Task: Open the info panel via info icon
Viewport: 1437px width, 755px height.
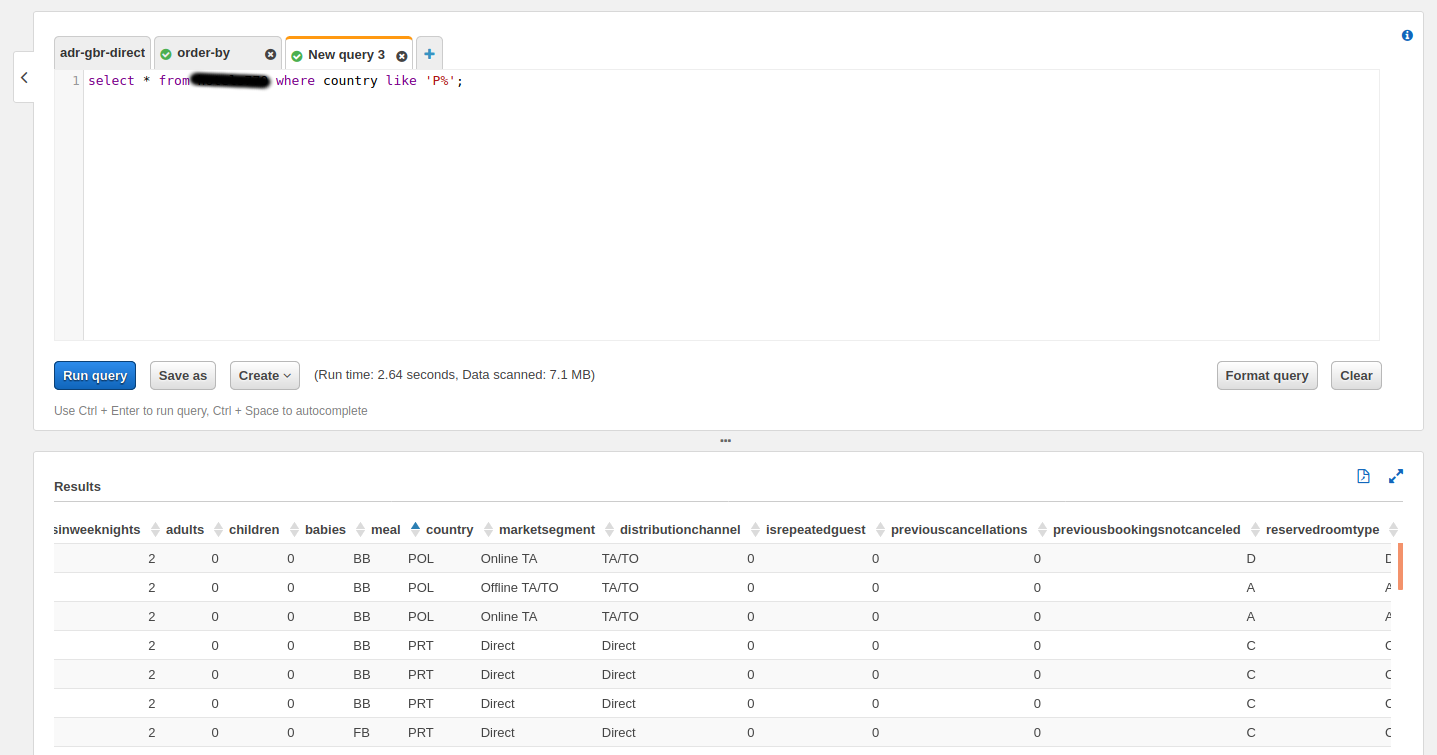Action: (x=1407, y=35)
